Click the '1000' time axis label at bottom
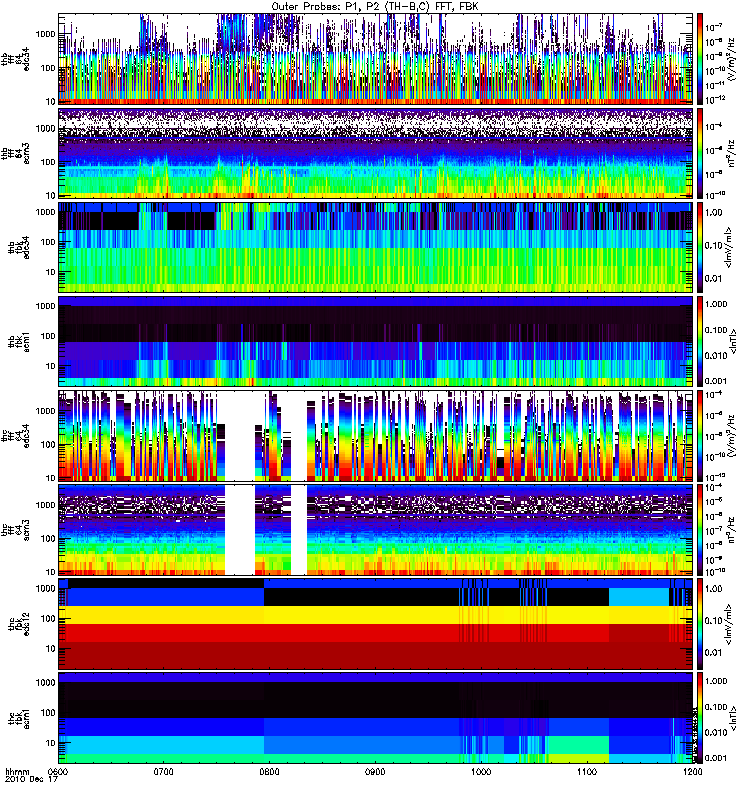 click(x=481, y=771)
